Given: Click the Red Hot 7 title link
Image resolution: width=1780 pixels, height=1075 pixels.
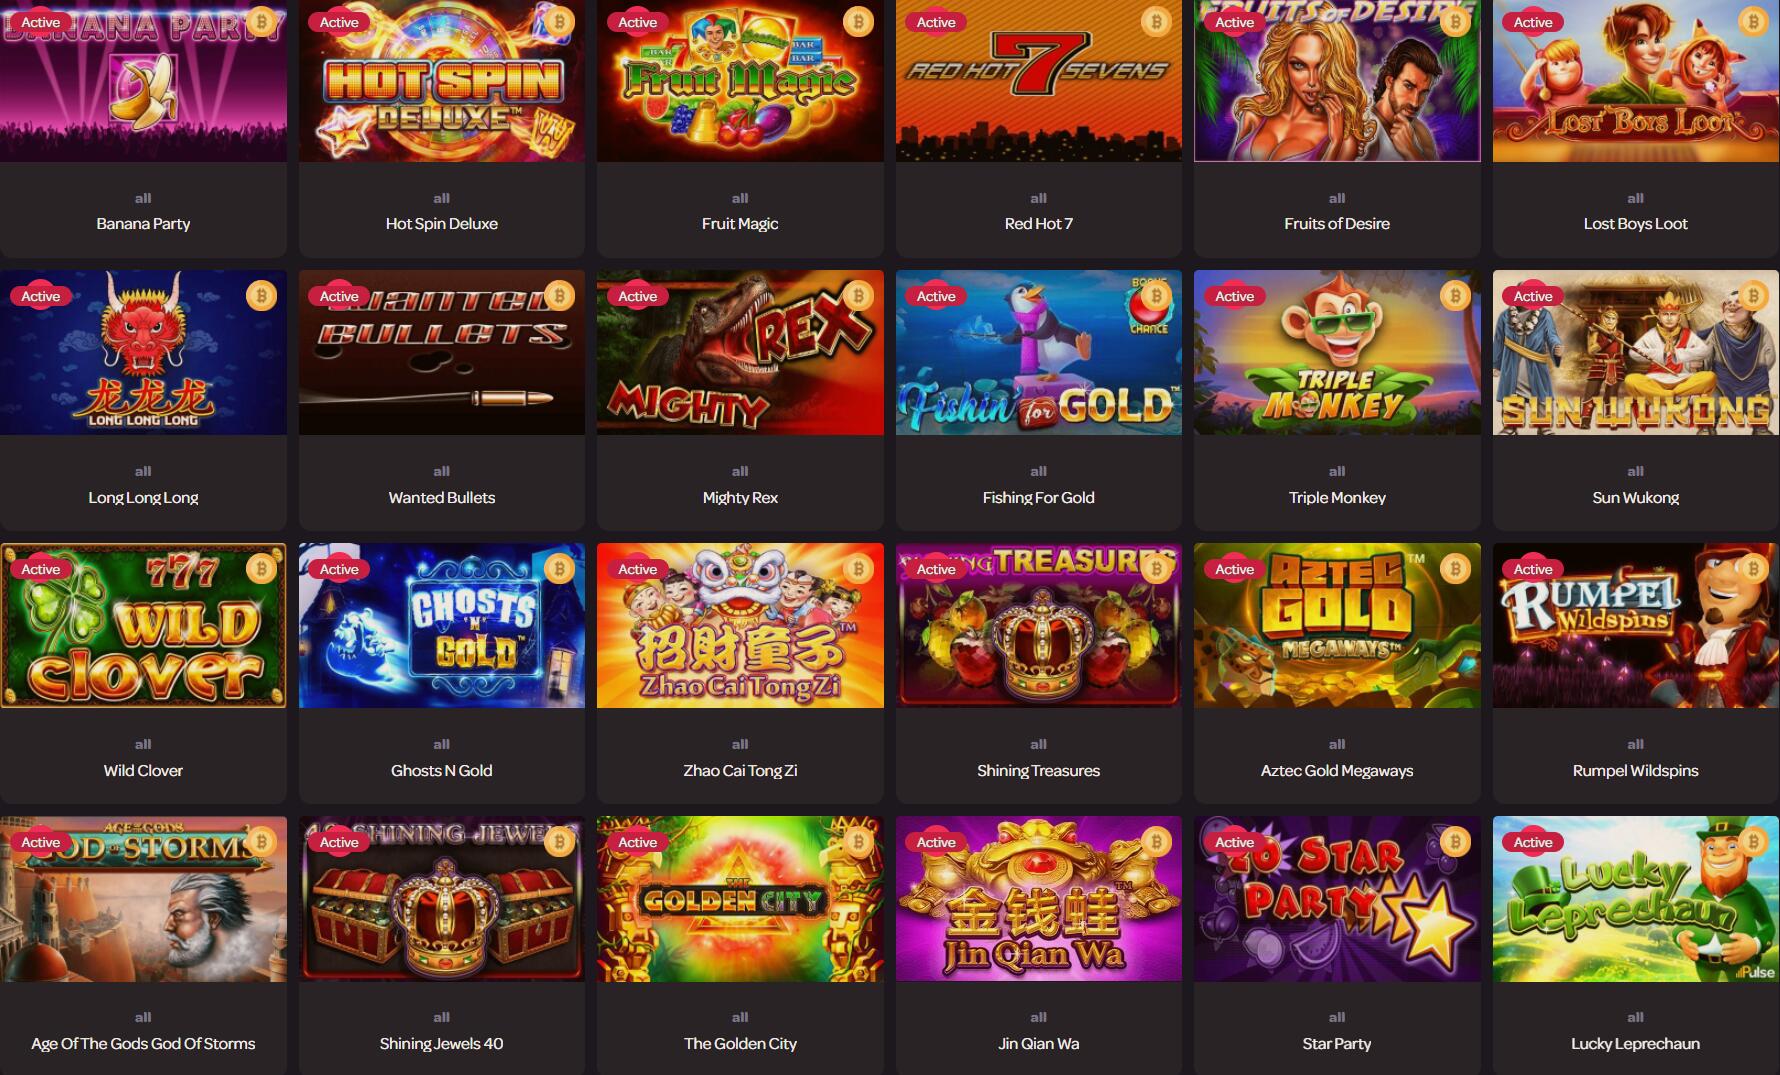Looking at the screenshot, I should click(x=1038, y=224).
